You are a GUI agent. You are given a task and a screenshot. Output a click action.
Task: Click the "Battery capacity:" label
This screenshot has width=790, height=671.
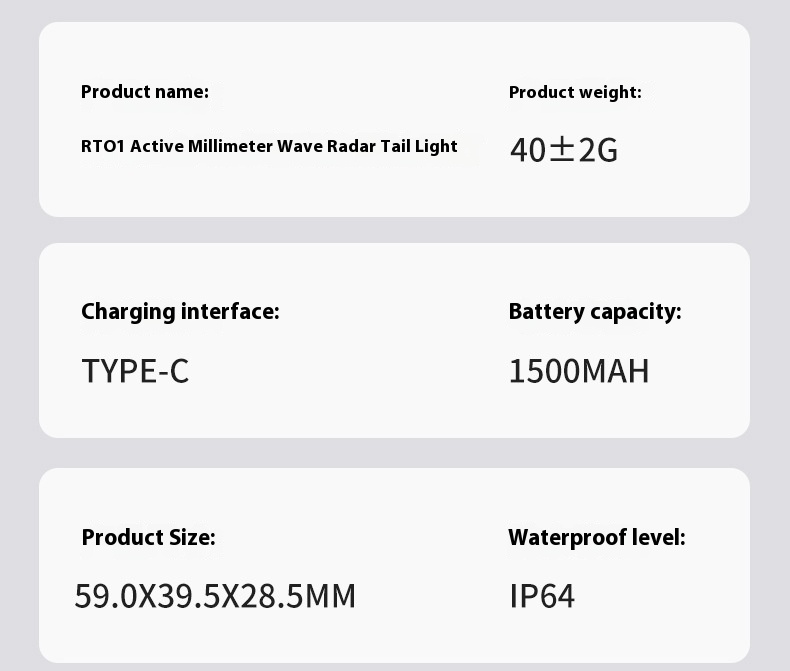point(595,312)
